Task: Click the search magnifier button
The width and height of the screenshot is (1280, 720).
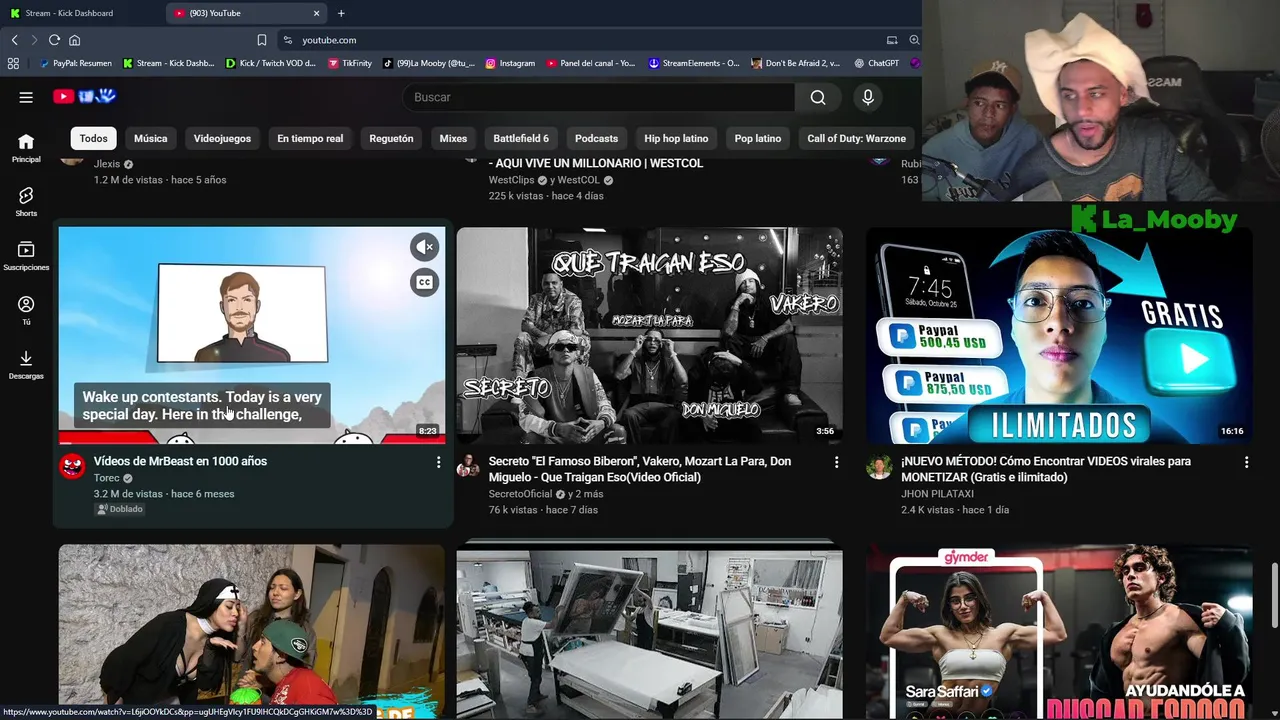Action: click(818, 97)
